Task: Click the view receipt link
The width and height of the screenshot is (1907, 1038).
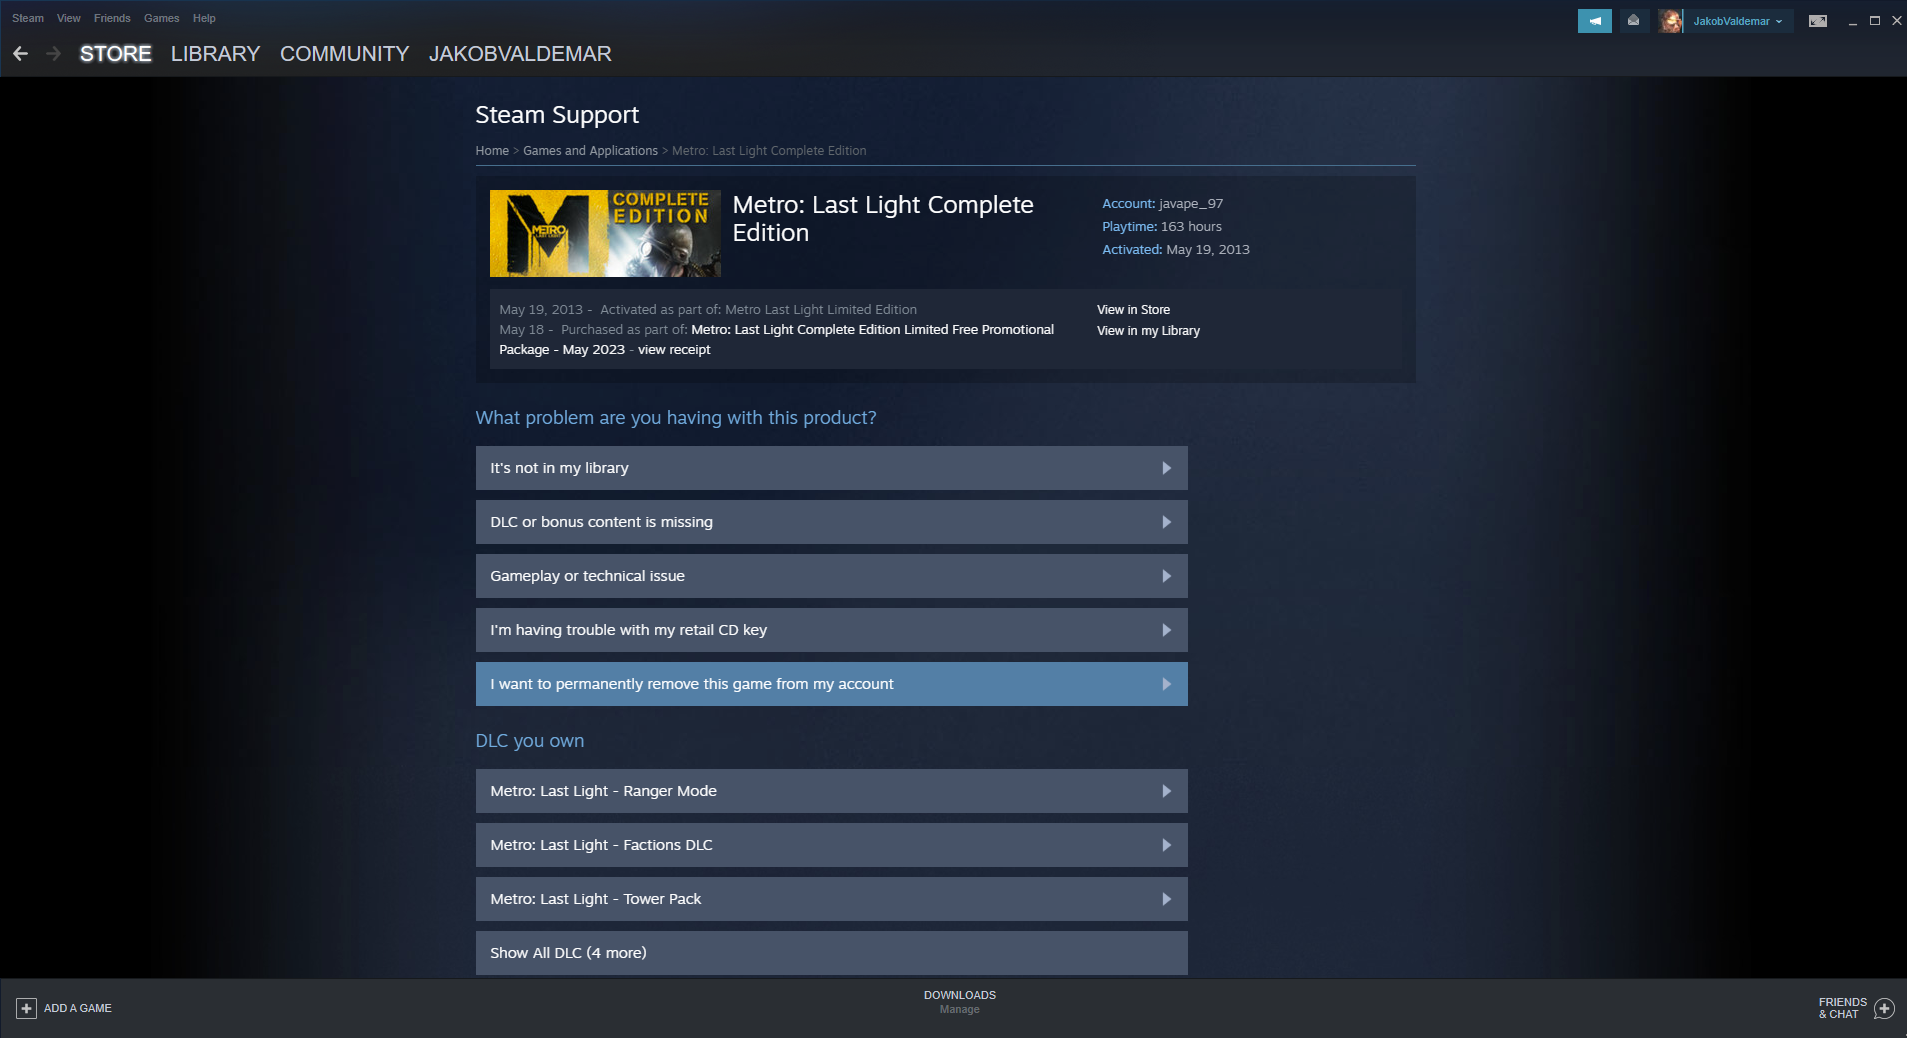Action: 674,350
